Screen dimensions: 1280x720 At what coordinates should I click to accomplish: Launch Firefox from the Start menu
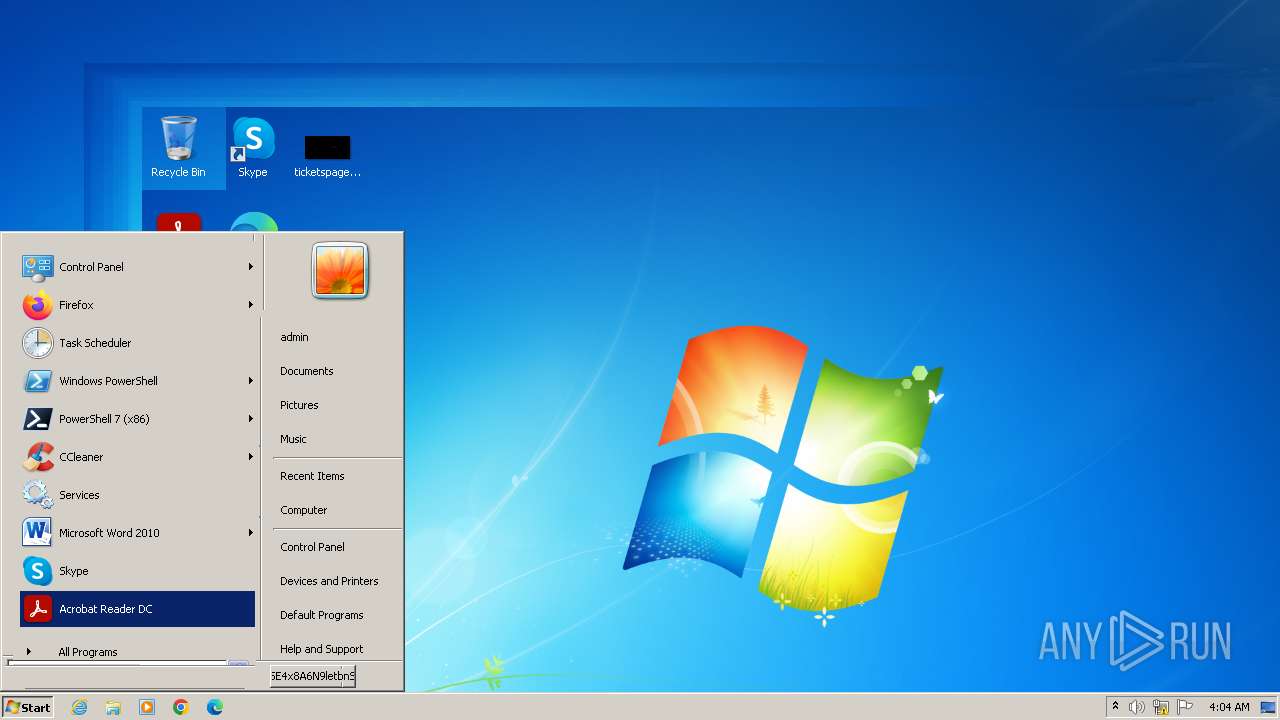pyautogui.click(x=137, y=305)
